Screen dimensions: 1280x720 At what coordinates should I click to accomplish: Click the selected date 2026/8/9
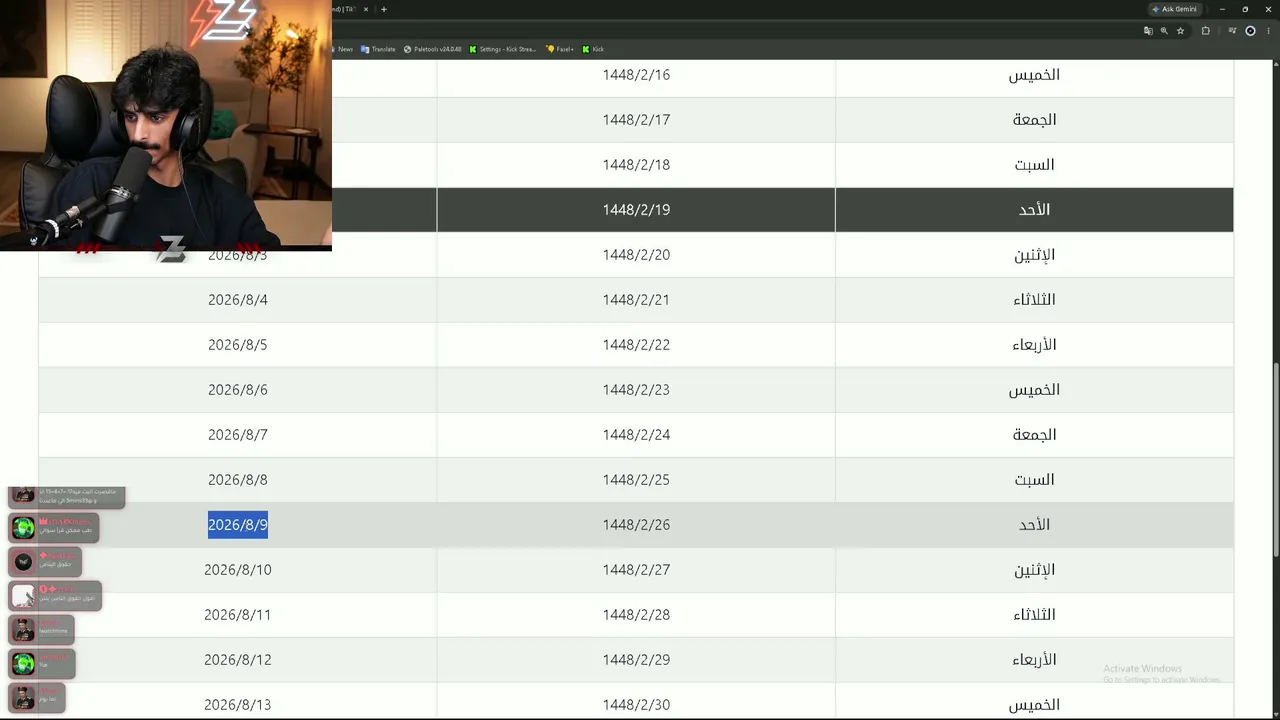238,525
